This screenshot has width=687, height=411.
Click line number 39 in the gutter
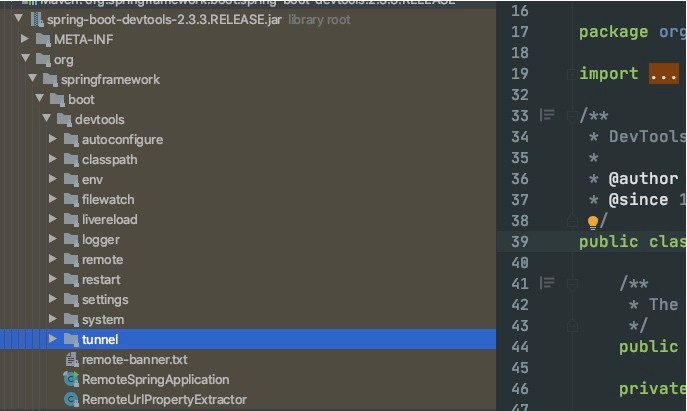coord(519,241)
